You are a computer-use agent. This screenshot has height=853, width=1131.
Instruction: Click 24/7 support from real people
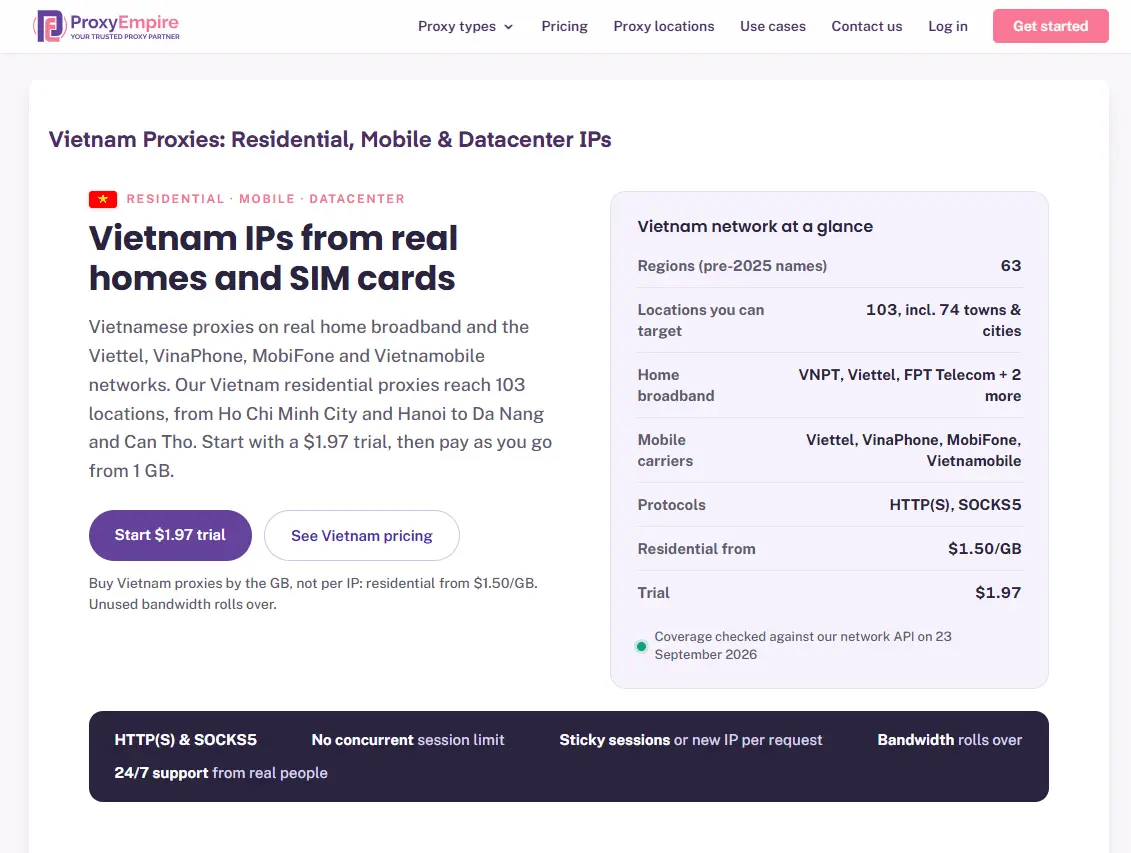pyautogui.click(x=221, y=773)
